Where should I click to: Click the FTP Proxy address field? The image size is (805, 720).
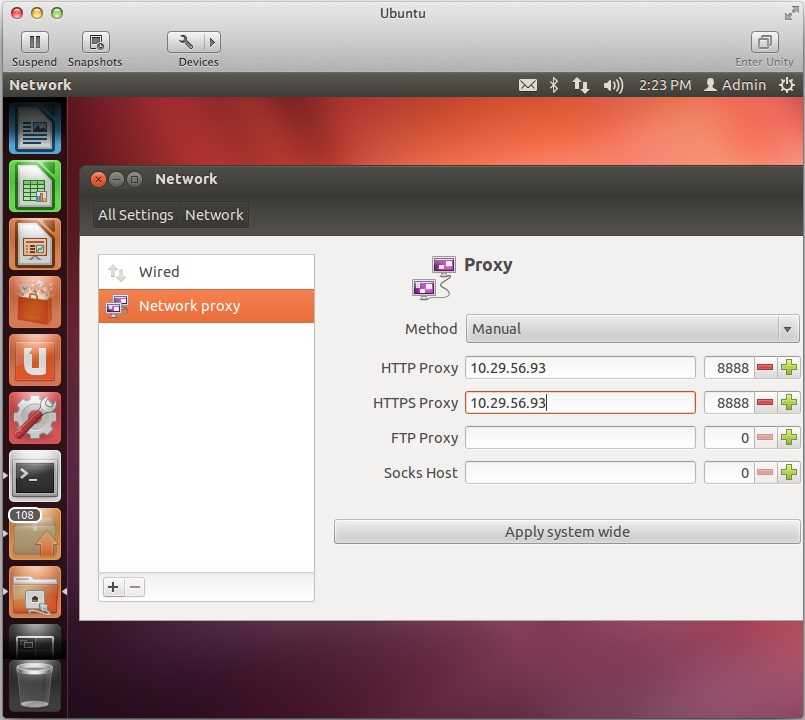coord(580,438)
